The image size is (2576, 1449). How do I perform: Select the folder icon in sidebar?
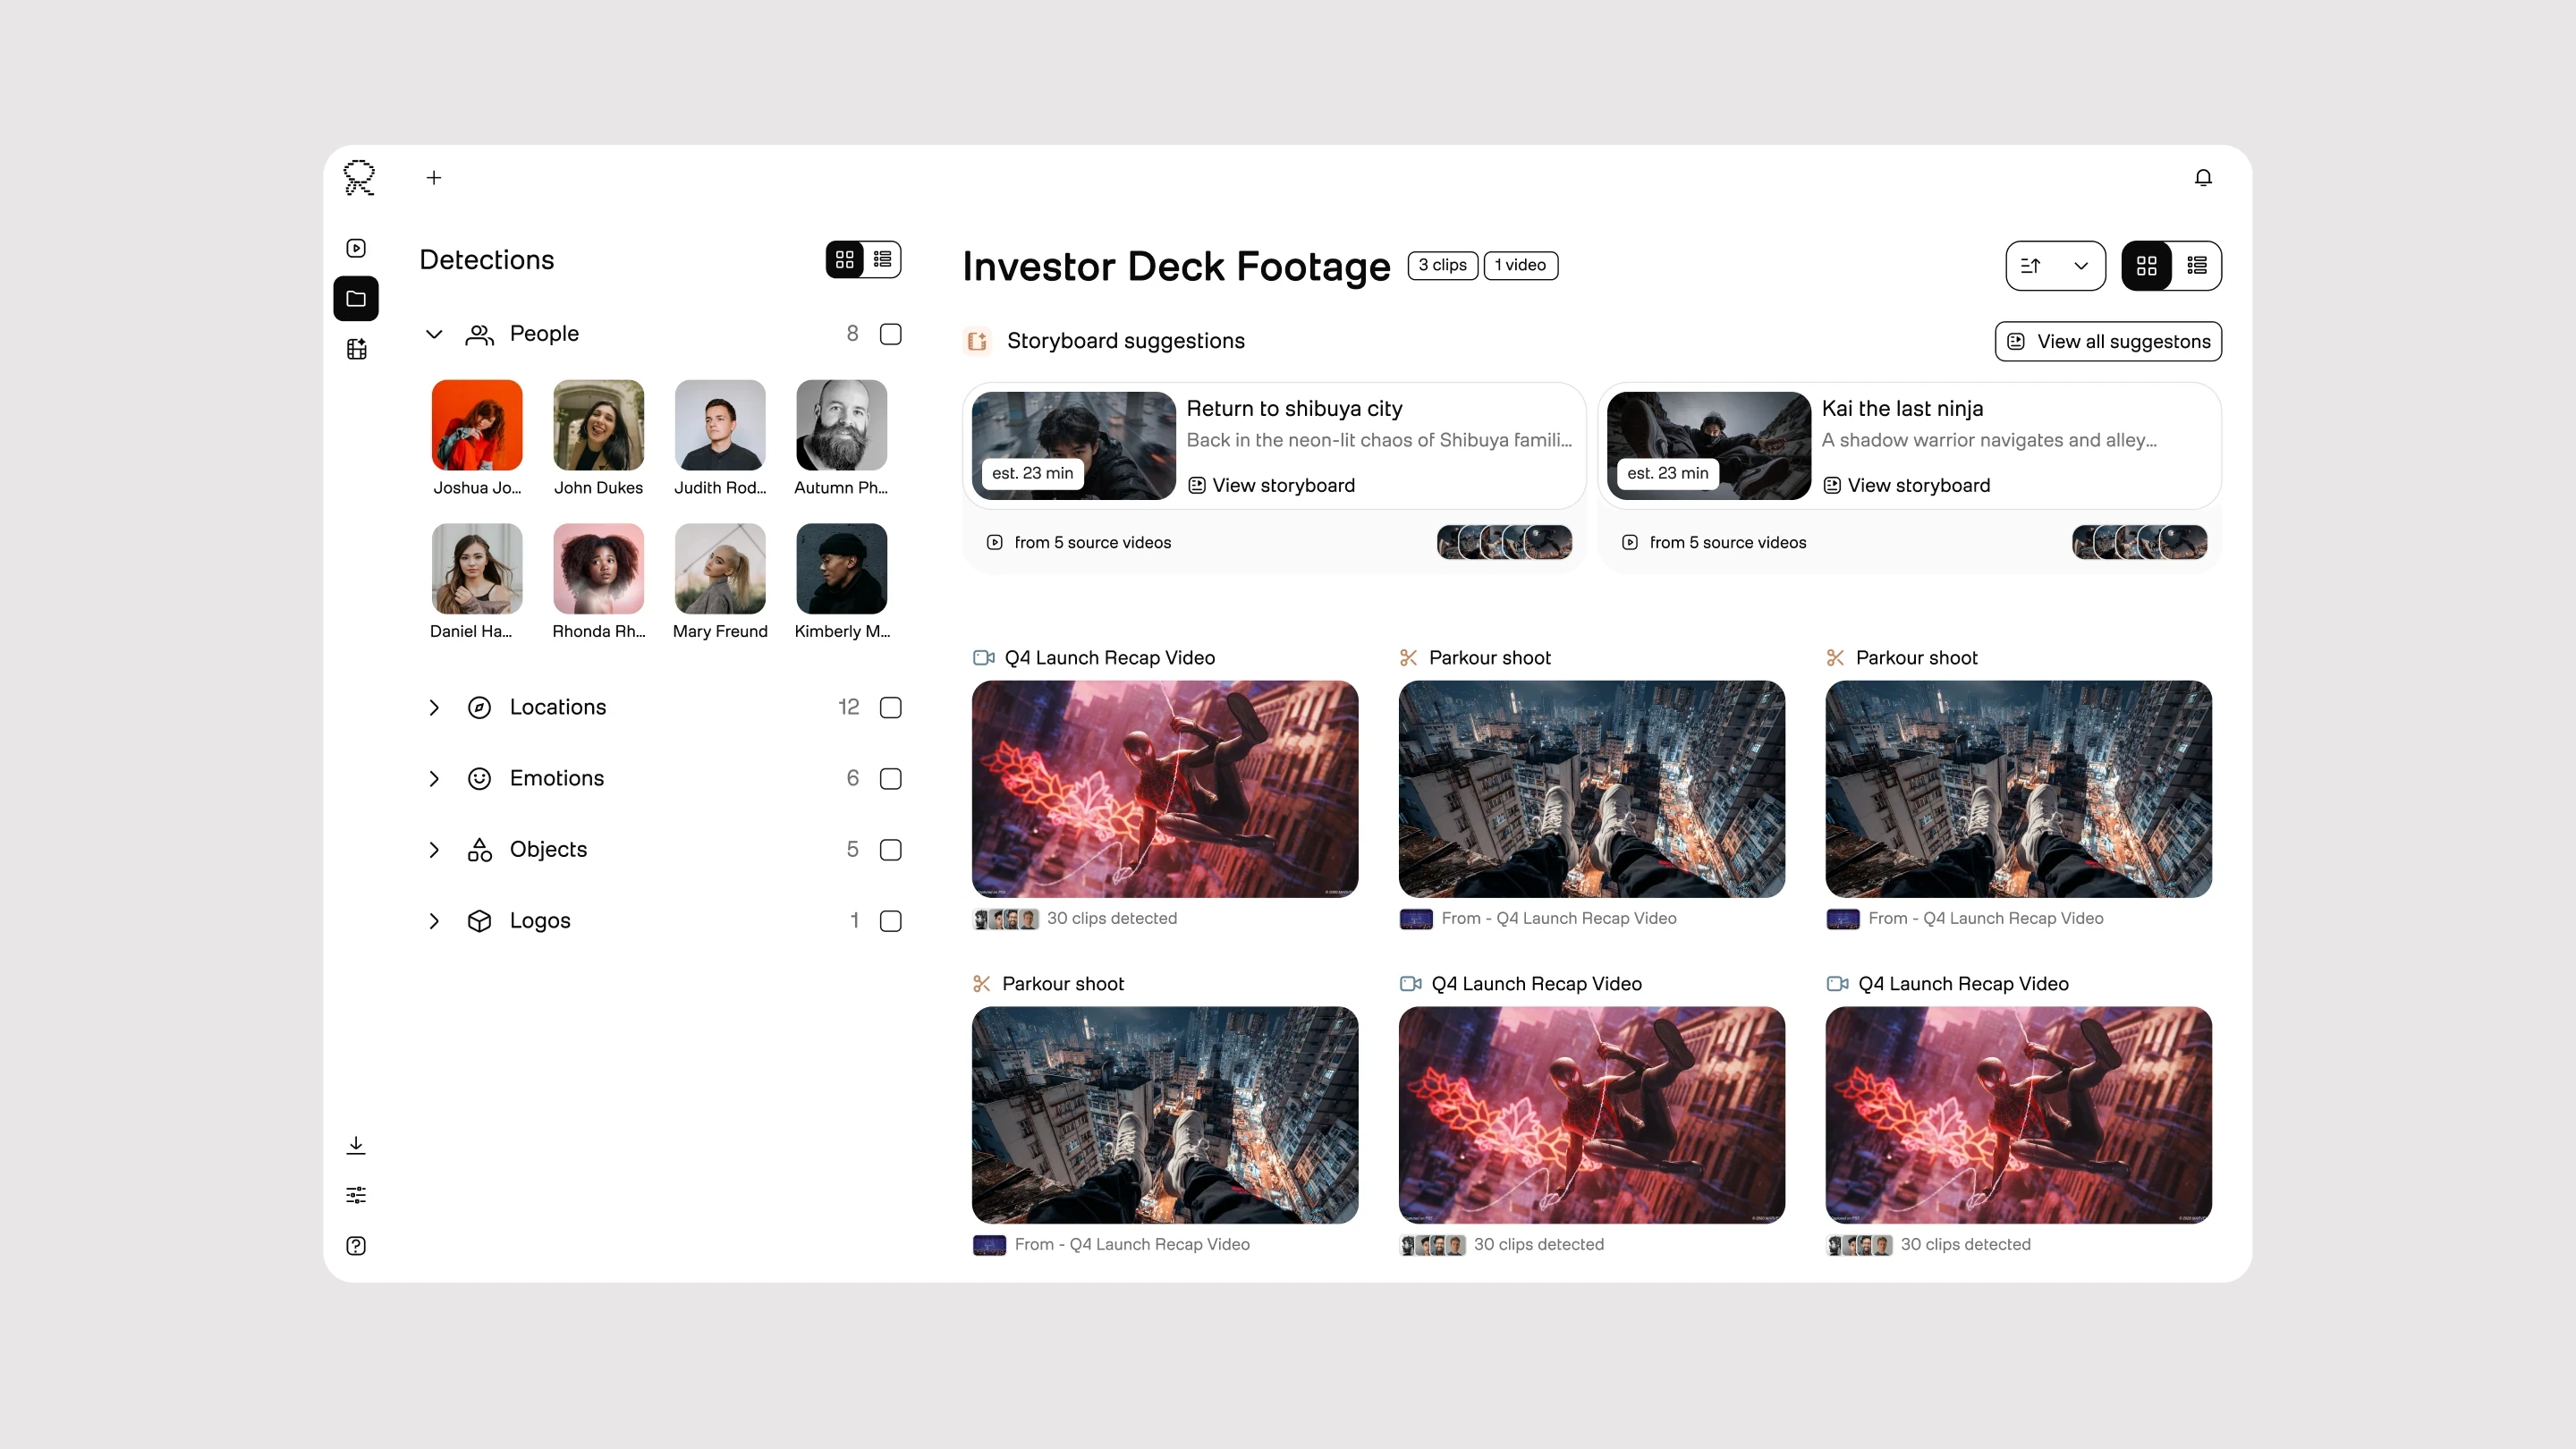356,299
